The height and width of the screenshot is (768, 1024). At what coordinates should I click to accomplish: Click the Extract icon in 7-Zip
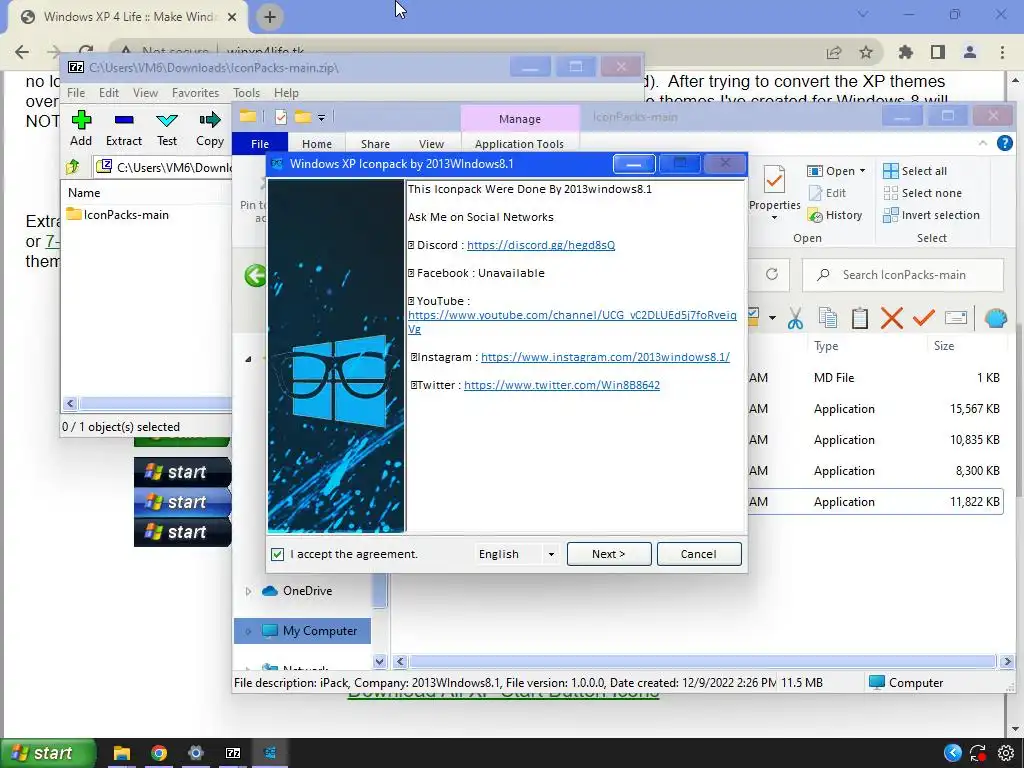pos(123,120)
